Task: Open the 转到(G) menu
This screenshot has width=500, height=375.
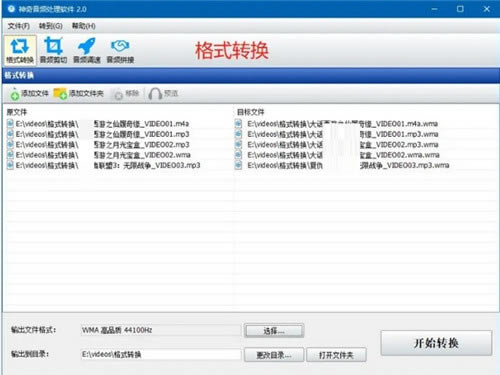Action: (51, 26)
